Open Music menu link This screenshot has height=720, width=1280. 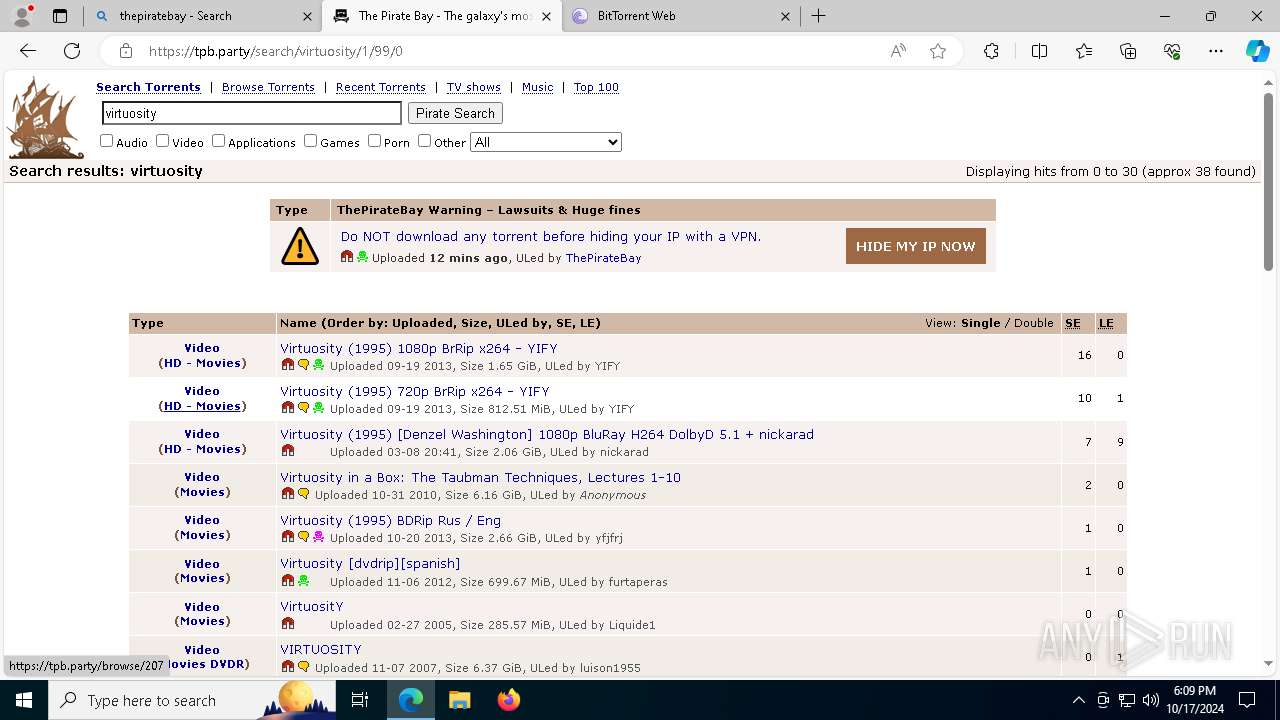coord(537,87)
